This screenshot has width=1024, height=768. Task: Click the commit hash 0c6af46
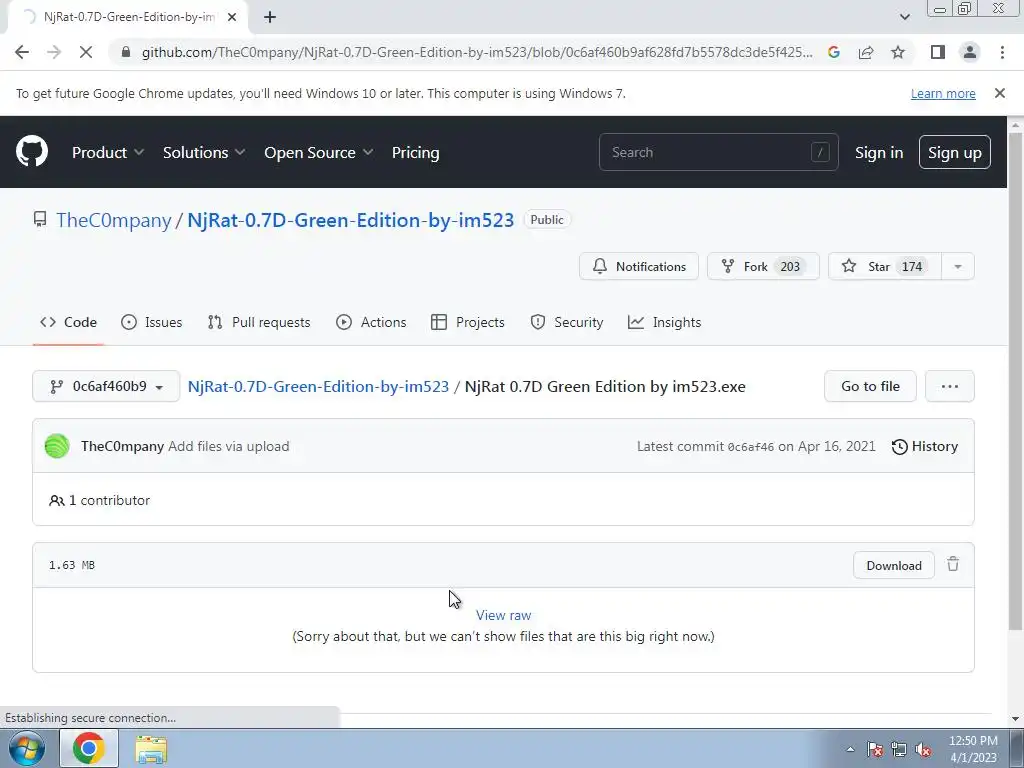[750, 447]
